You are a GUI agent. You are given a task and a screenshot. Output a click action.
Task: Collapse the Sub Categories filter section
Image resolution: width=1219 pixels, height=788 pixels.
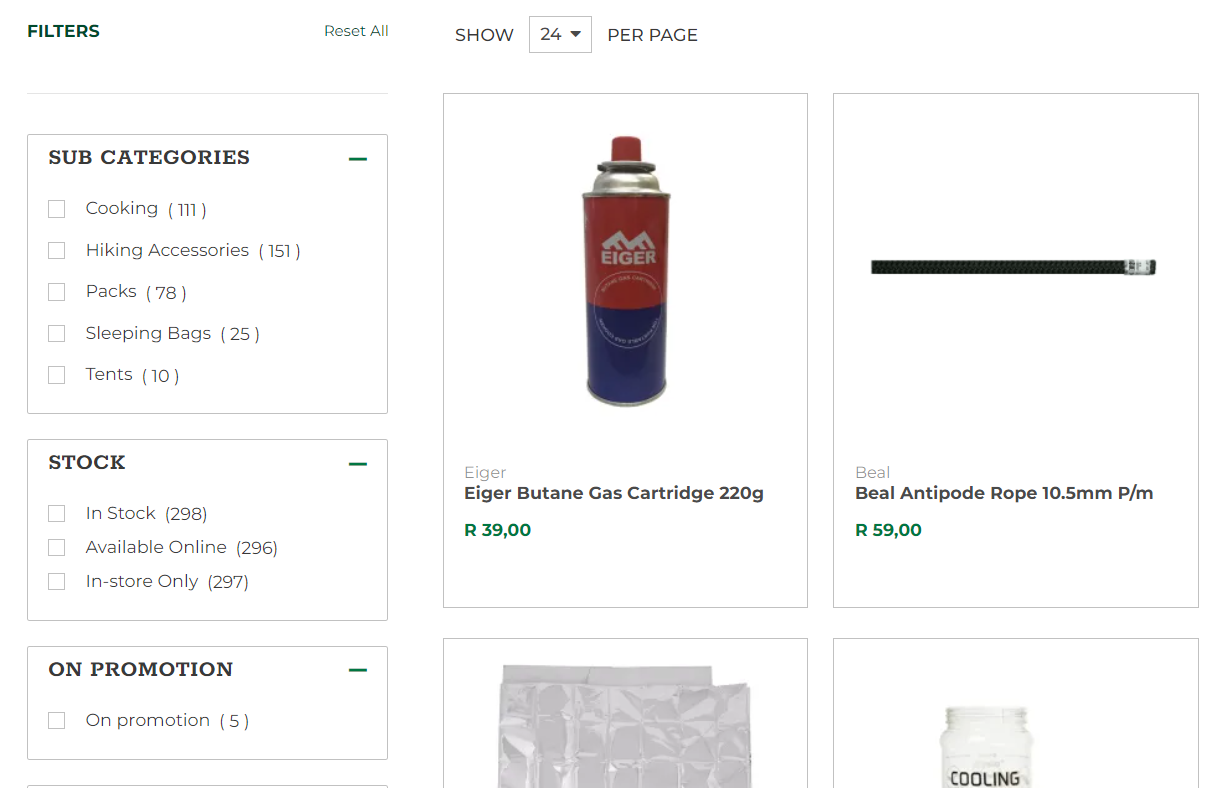pos(357,159)
